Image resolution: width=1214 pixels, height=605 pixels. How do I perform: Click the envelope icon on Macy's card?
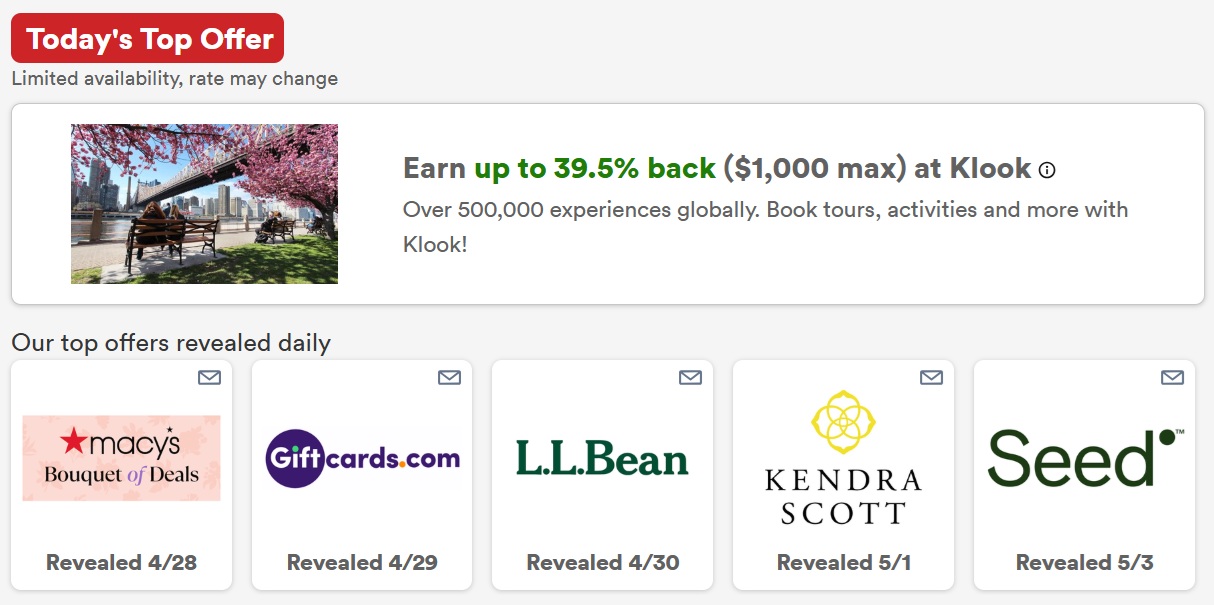209,377
